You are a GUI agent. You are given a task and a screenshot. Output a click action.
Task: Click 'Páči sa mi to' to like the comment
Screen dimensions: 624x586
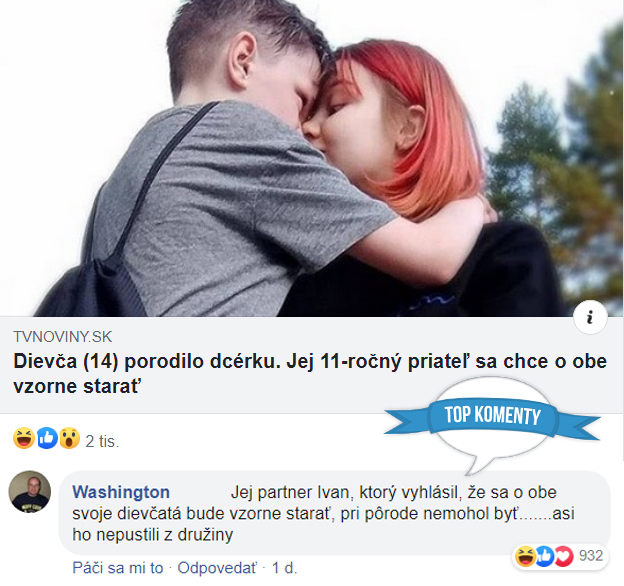click(x=118, y=568)
